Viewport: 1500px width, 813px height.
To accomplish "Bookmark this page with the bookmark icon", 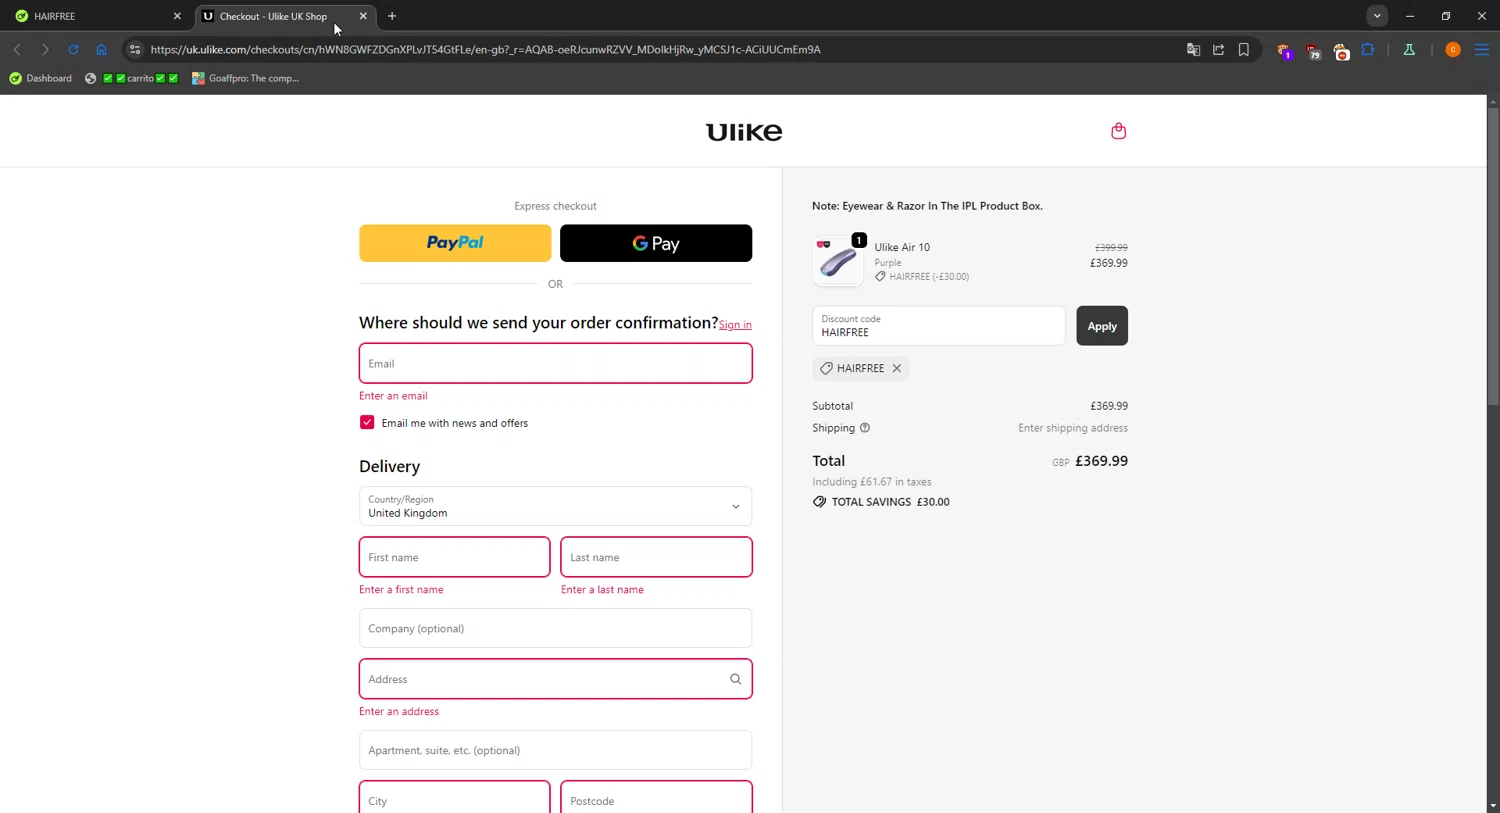I will tap(1244, 49).
